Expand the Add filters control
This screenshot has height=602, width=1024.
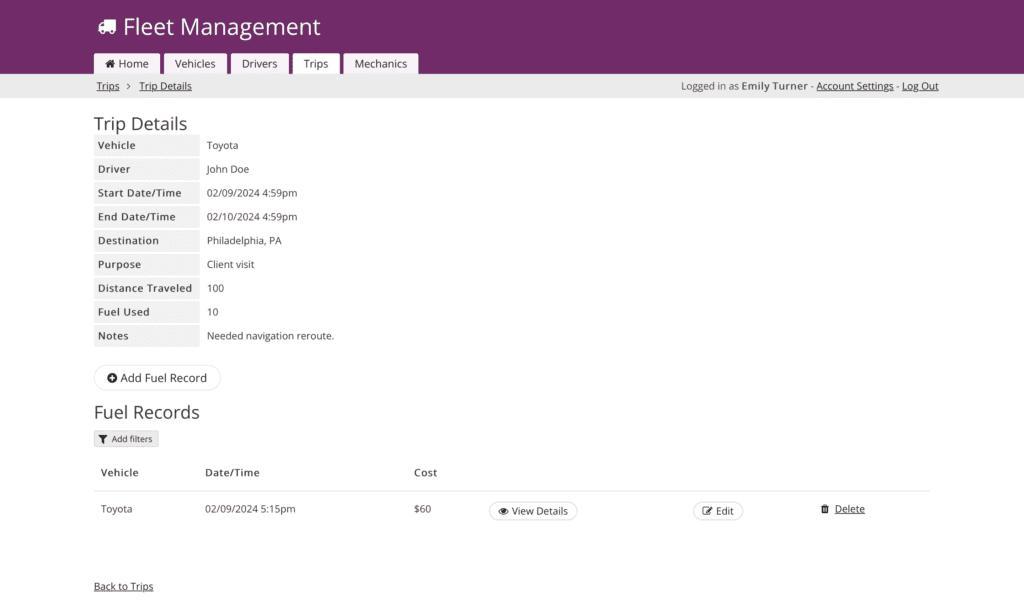pos(126,439)
